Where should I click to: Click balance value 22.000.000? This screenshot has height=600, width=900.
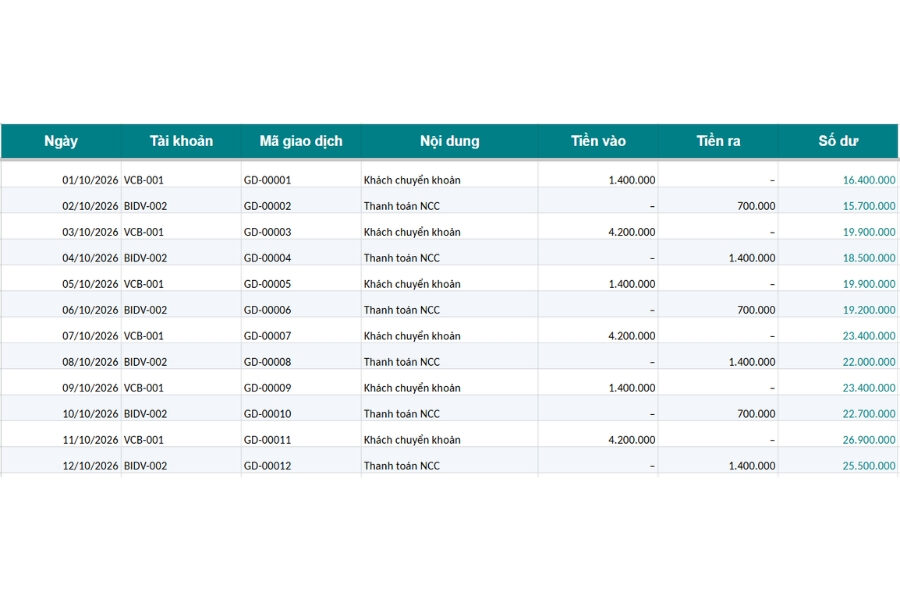point(868,362)
